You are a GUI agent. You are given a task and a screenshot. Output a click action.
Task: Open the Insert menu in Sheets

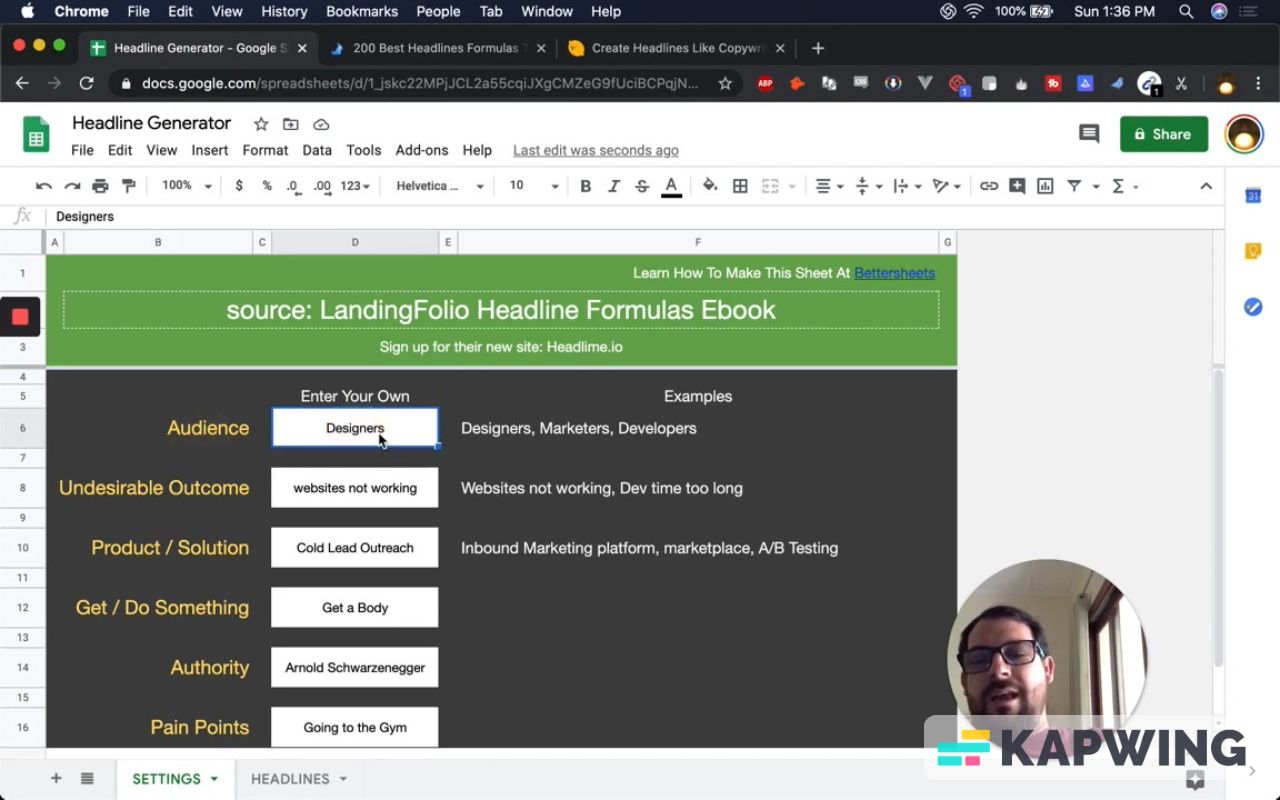[210, 150]
